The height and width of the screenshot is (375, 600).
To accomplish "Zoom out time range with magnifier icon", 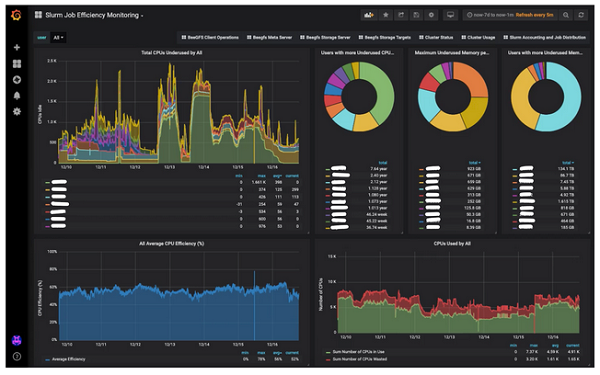I will pyautogui.click(x=566, y=15).
